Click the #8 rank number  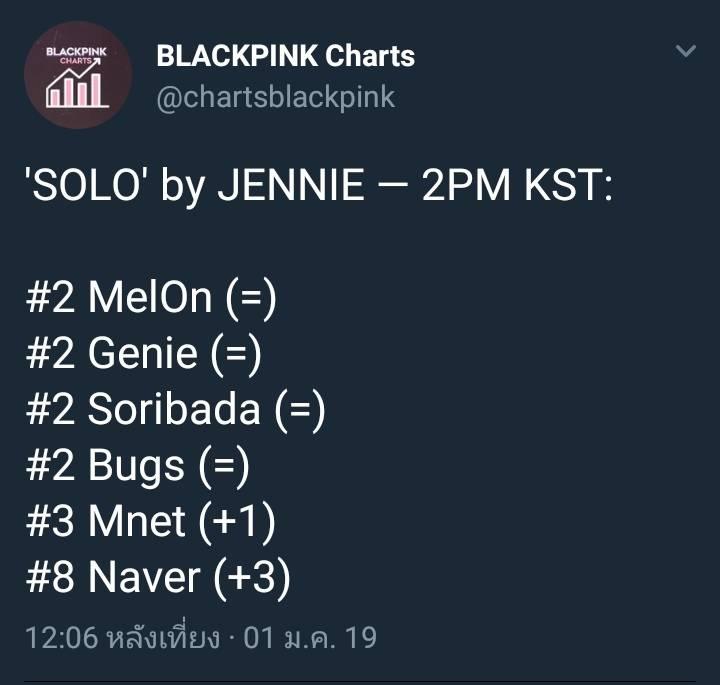tap(51, 578)
